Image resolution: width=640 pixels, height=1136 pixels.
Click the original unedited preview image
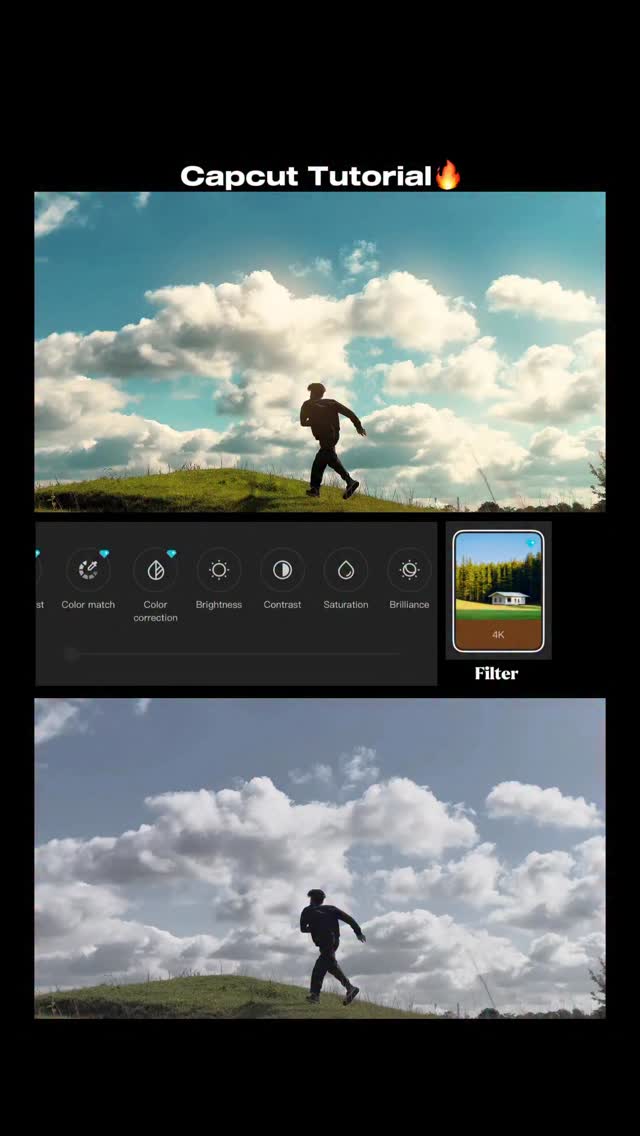coord(320,859)
